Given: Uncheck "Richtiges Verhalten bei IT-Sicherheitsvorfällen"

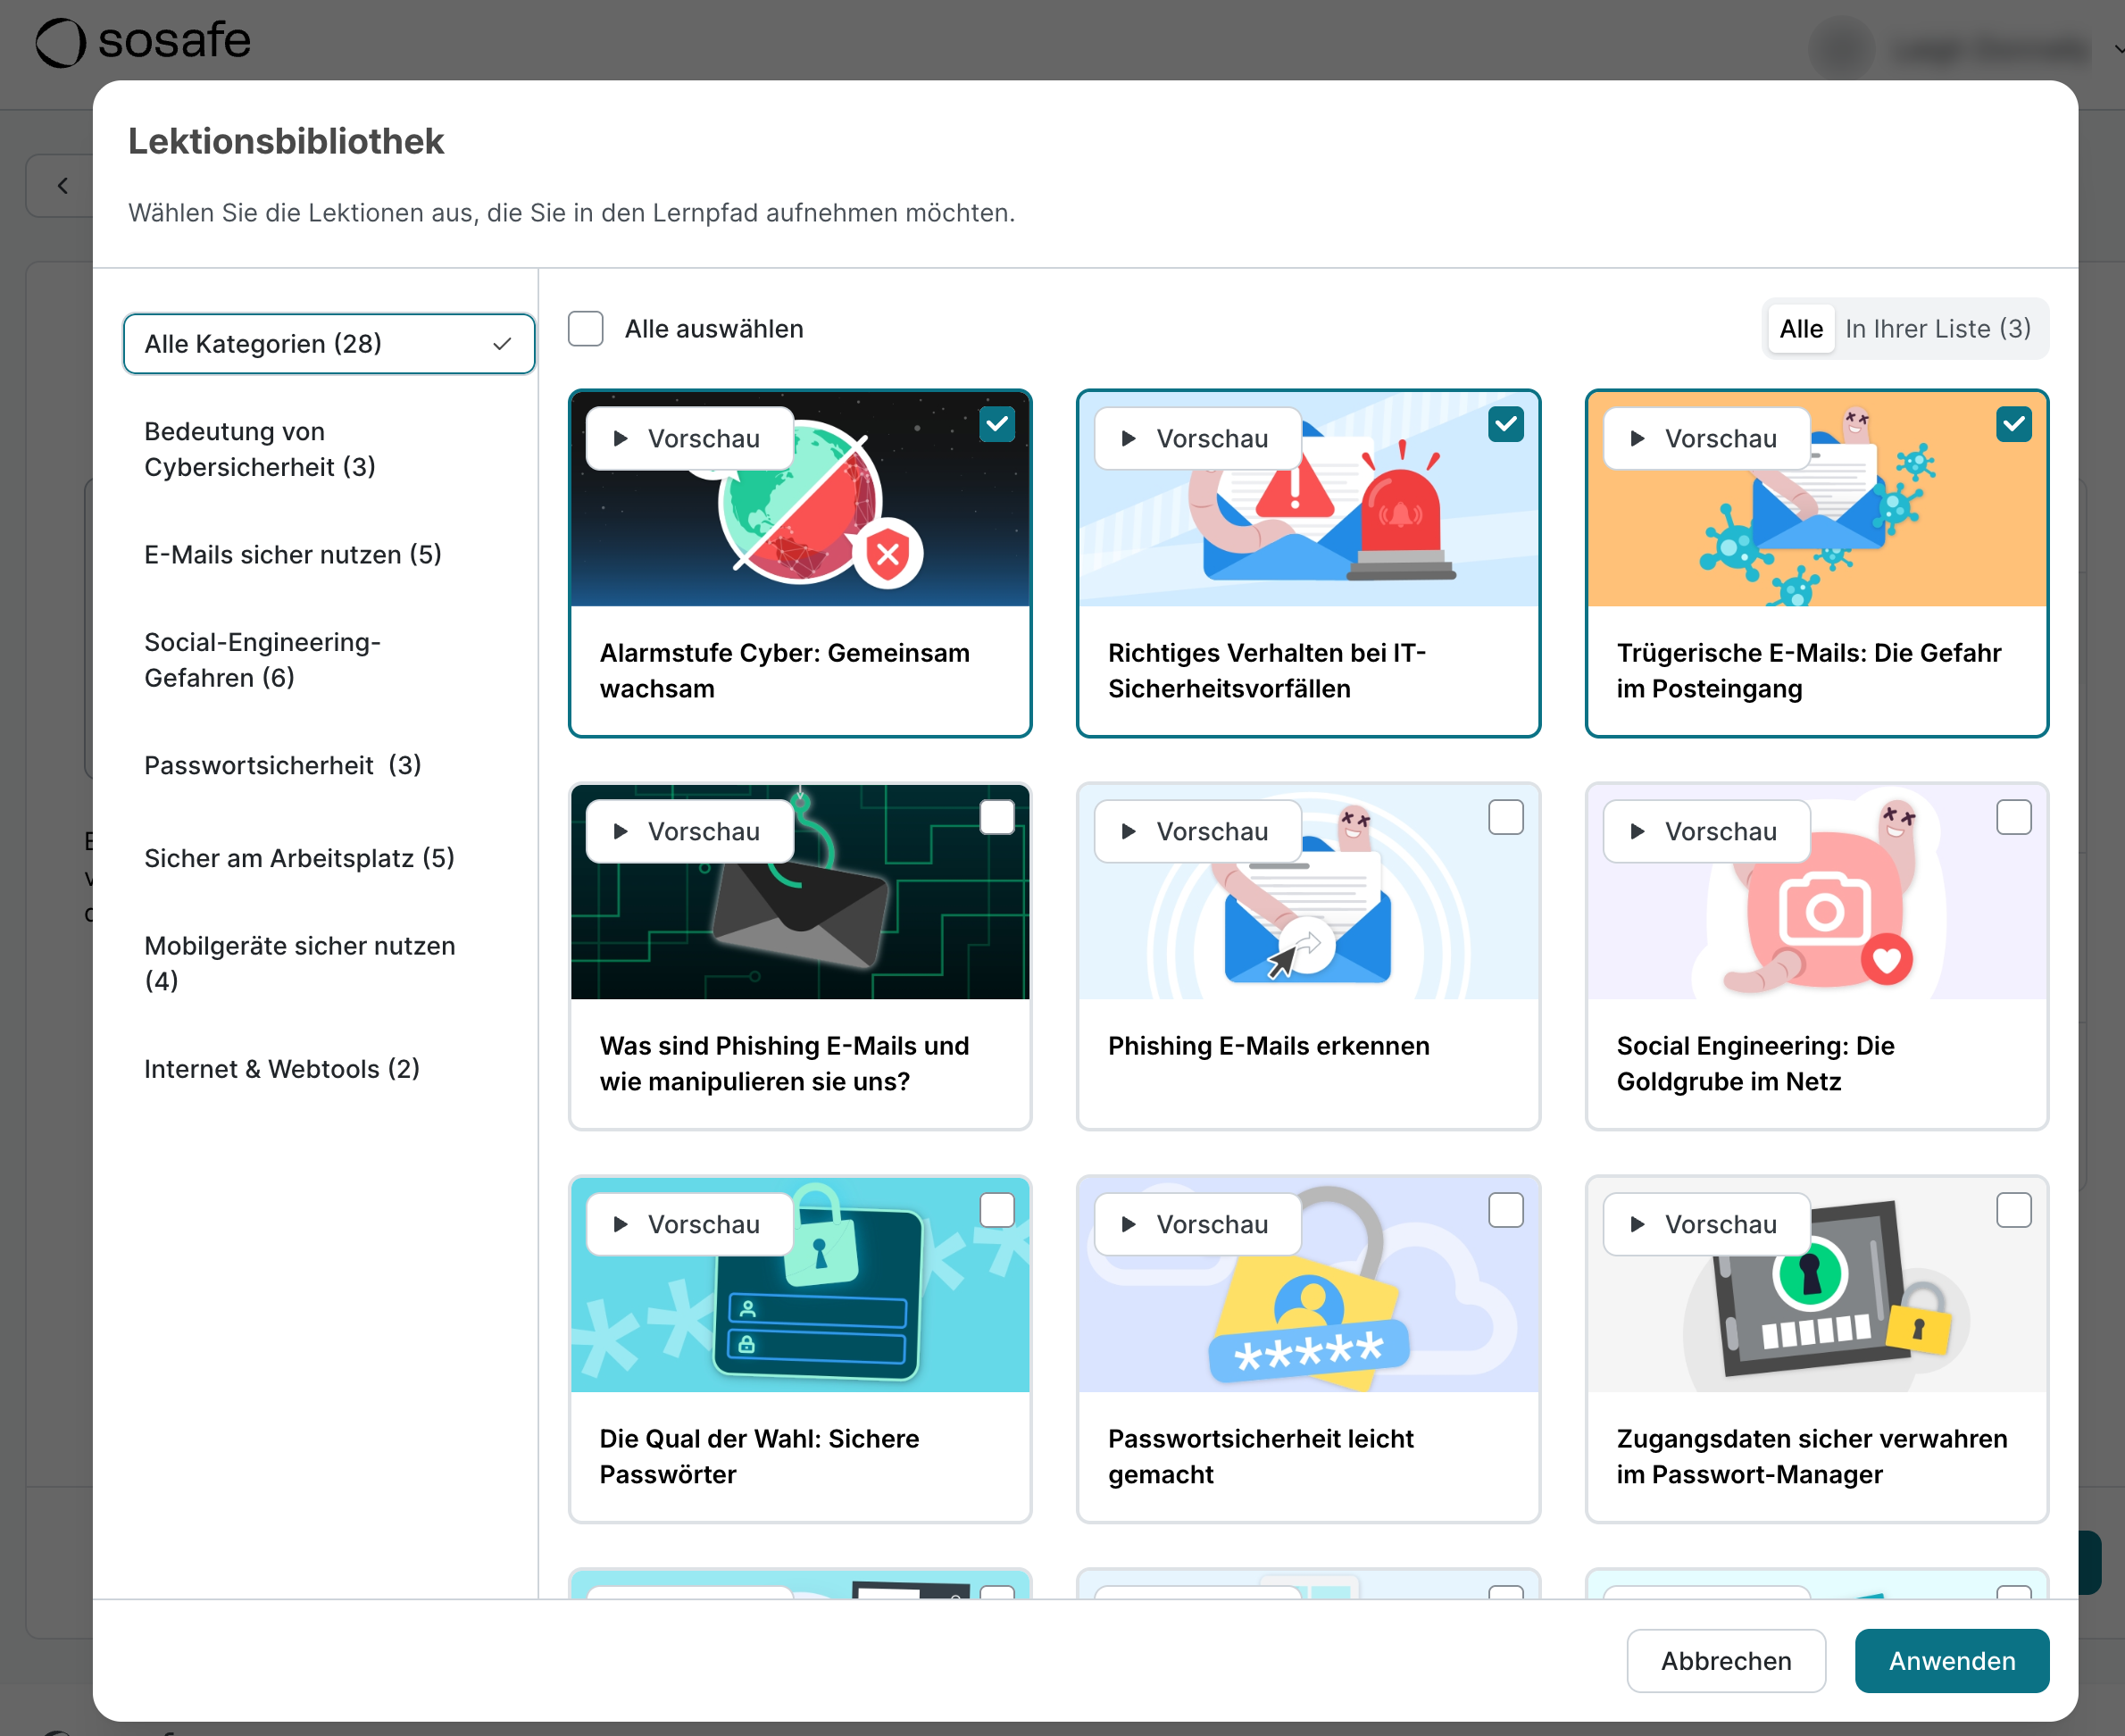Looking at the screenshot, I should [1506, 424].
